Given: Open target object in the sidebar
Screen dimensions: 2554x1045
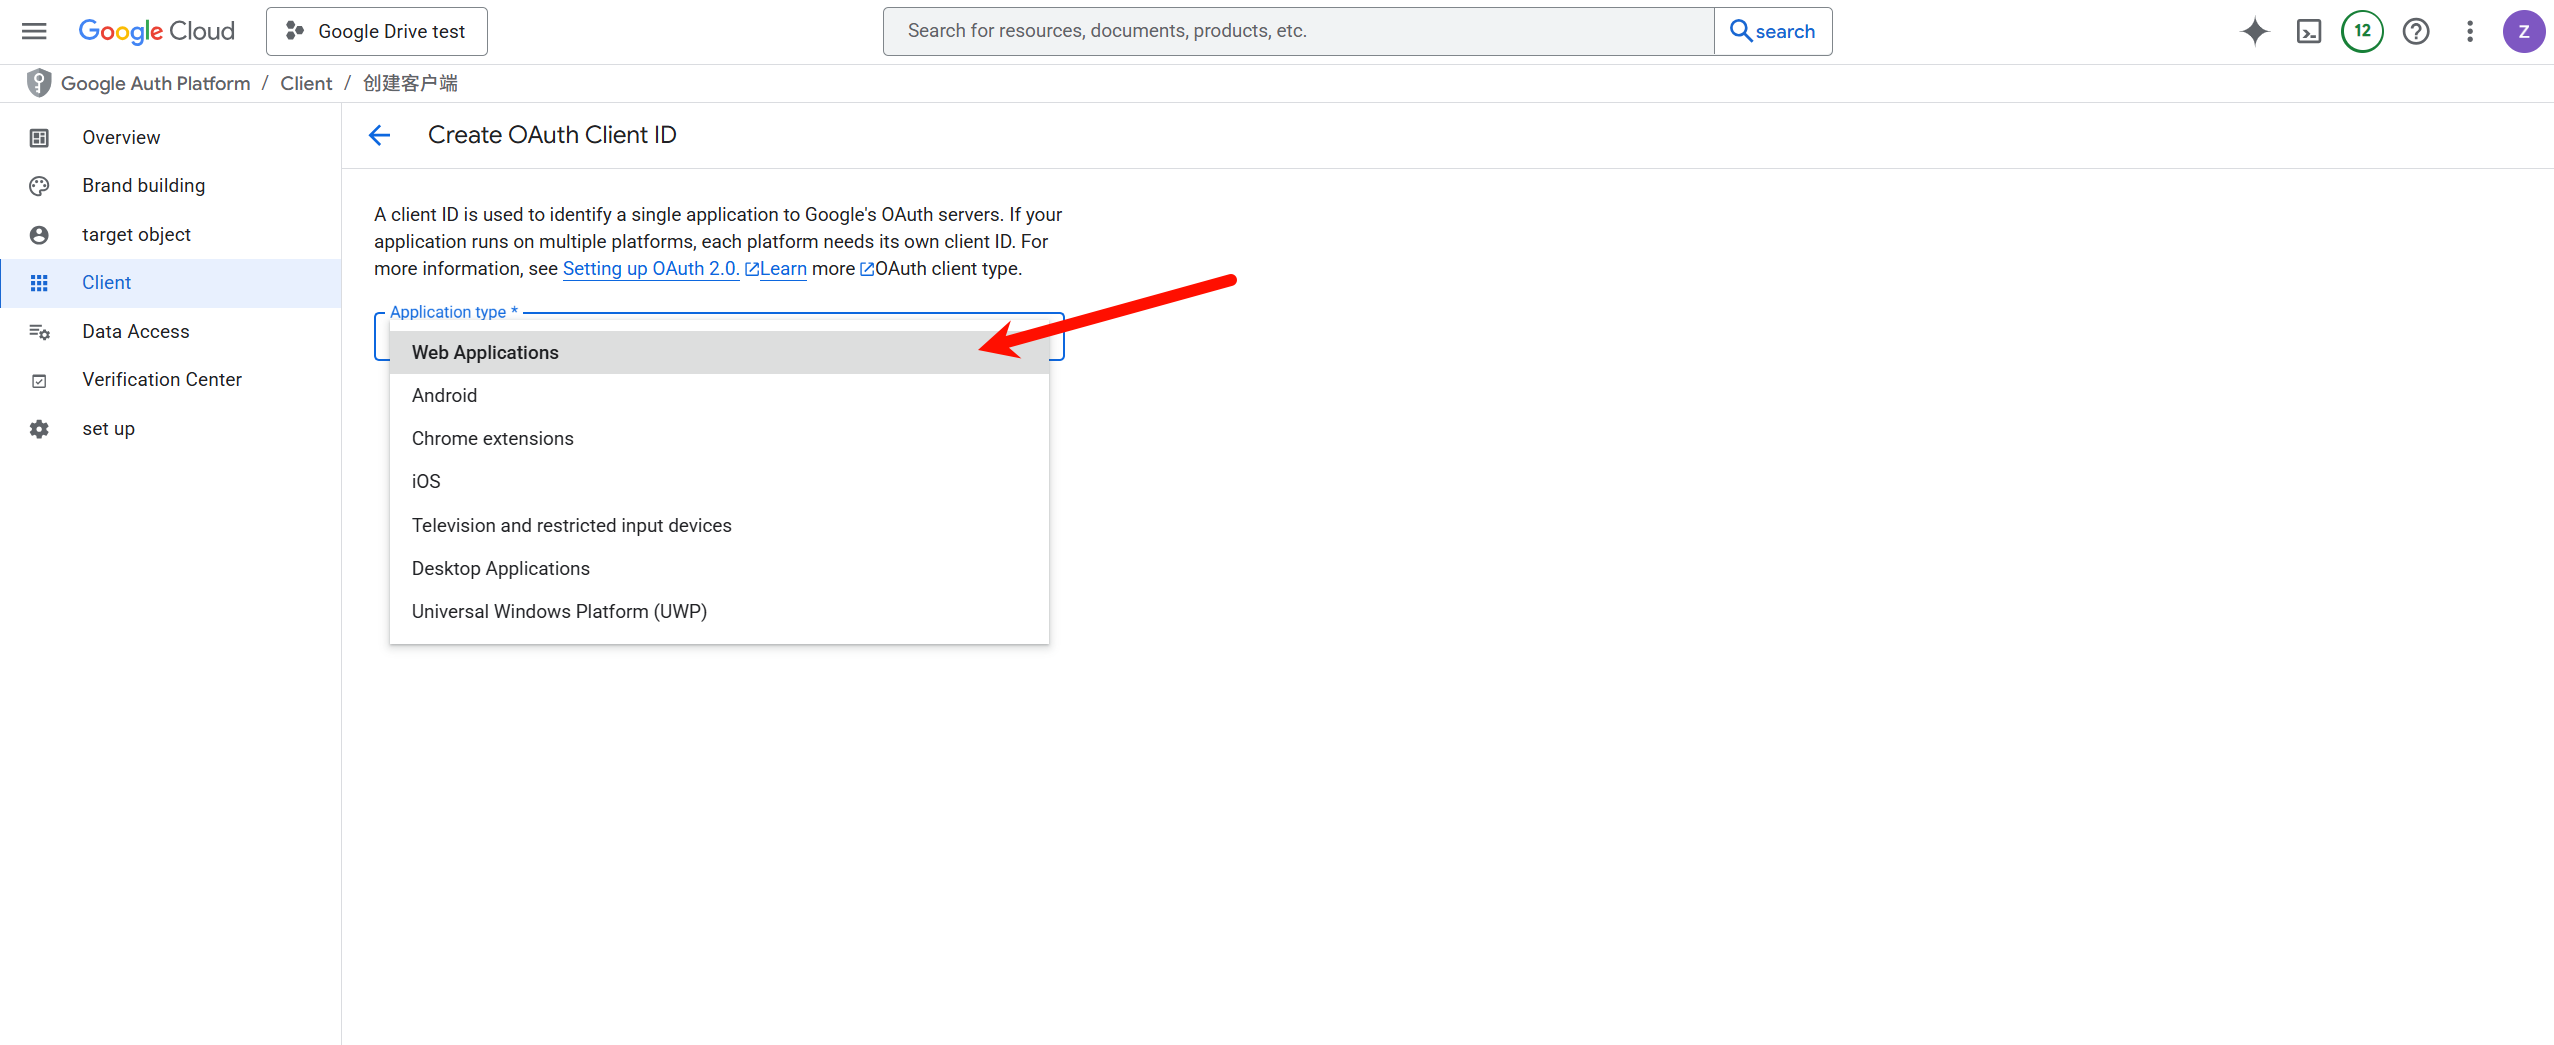Looking at the screenshot, I should 171,235.
